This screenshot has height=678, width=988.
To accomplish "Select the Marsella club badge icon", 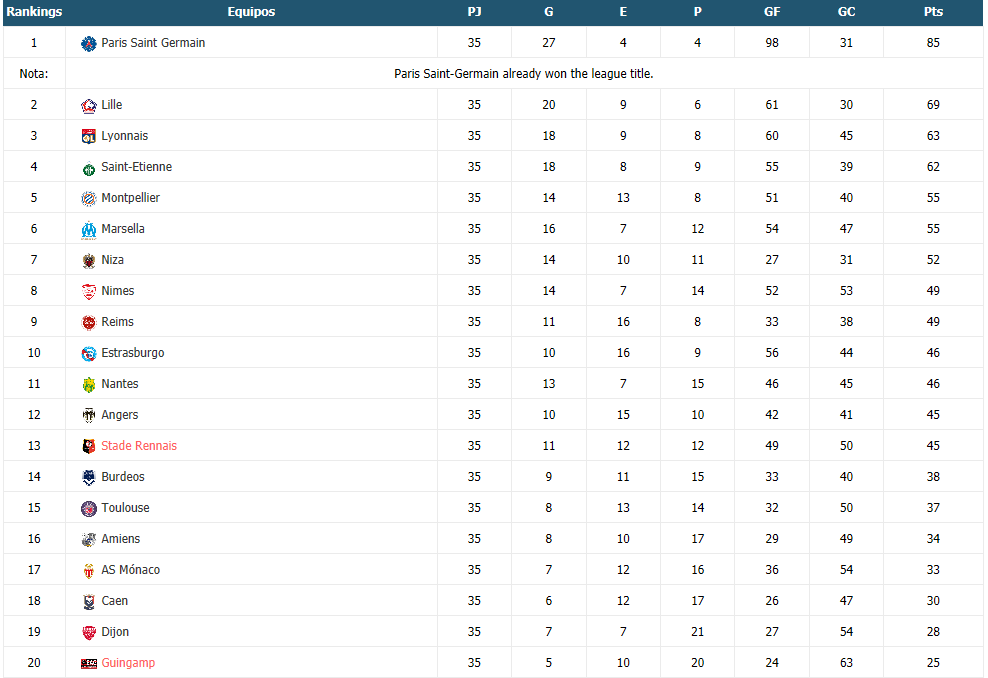I will pos(89,229).
